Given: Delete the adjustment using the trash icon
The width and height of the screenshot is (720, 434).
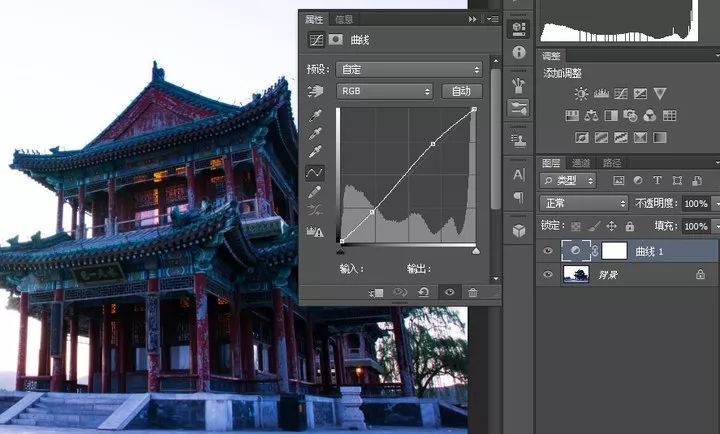Looking at the screenshot, I should [x=472, y=292].
